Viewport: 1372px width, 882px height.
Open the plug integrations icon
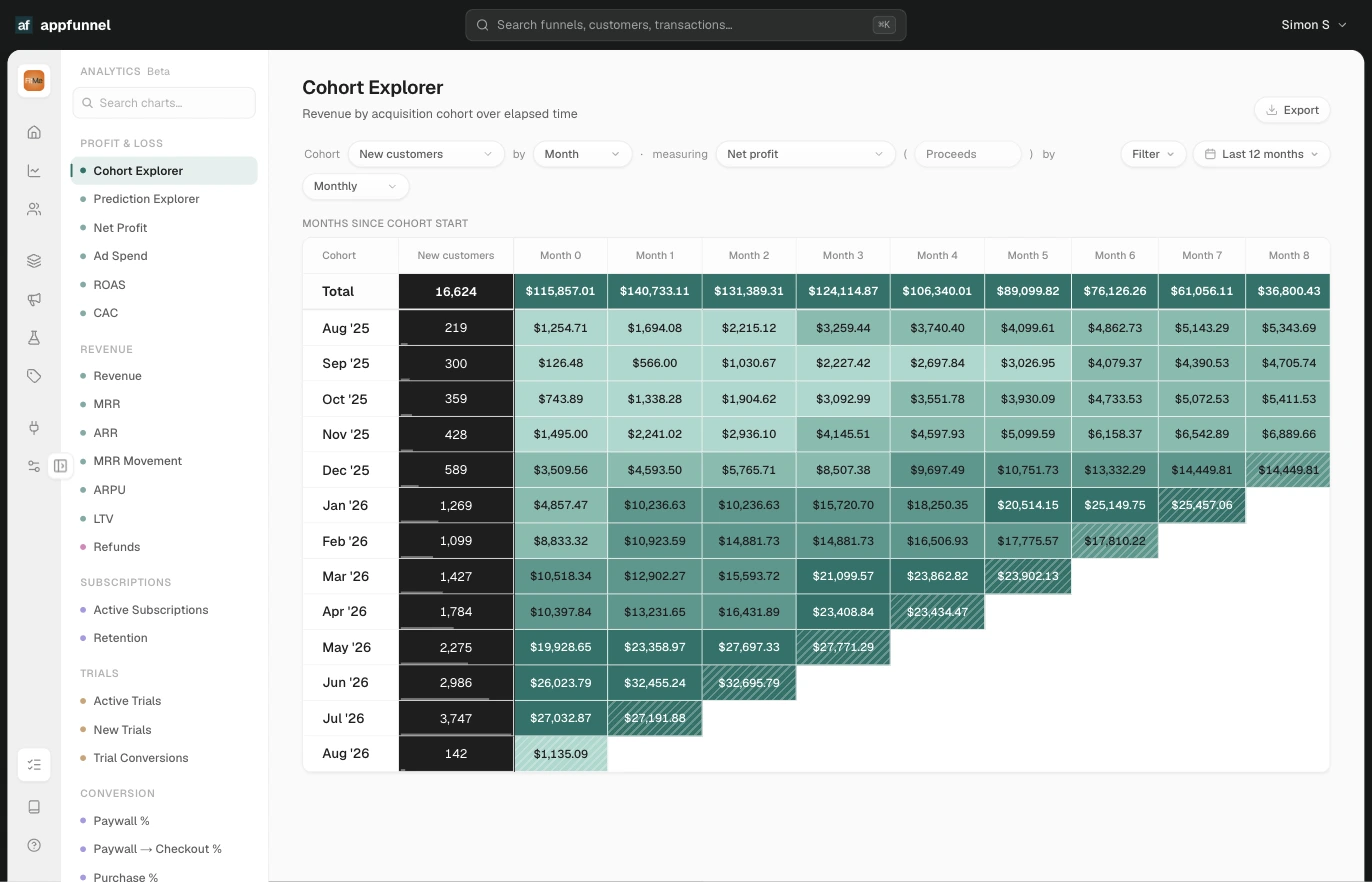[34, 428]
